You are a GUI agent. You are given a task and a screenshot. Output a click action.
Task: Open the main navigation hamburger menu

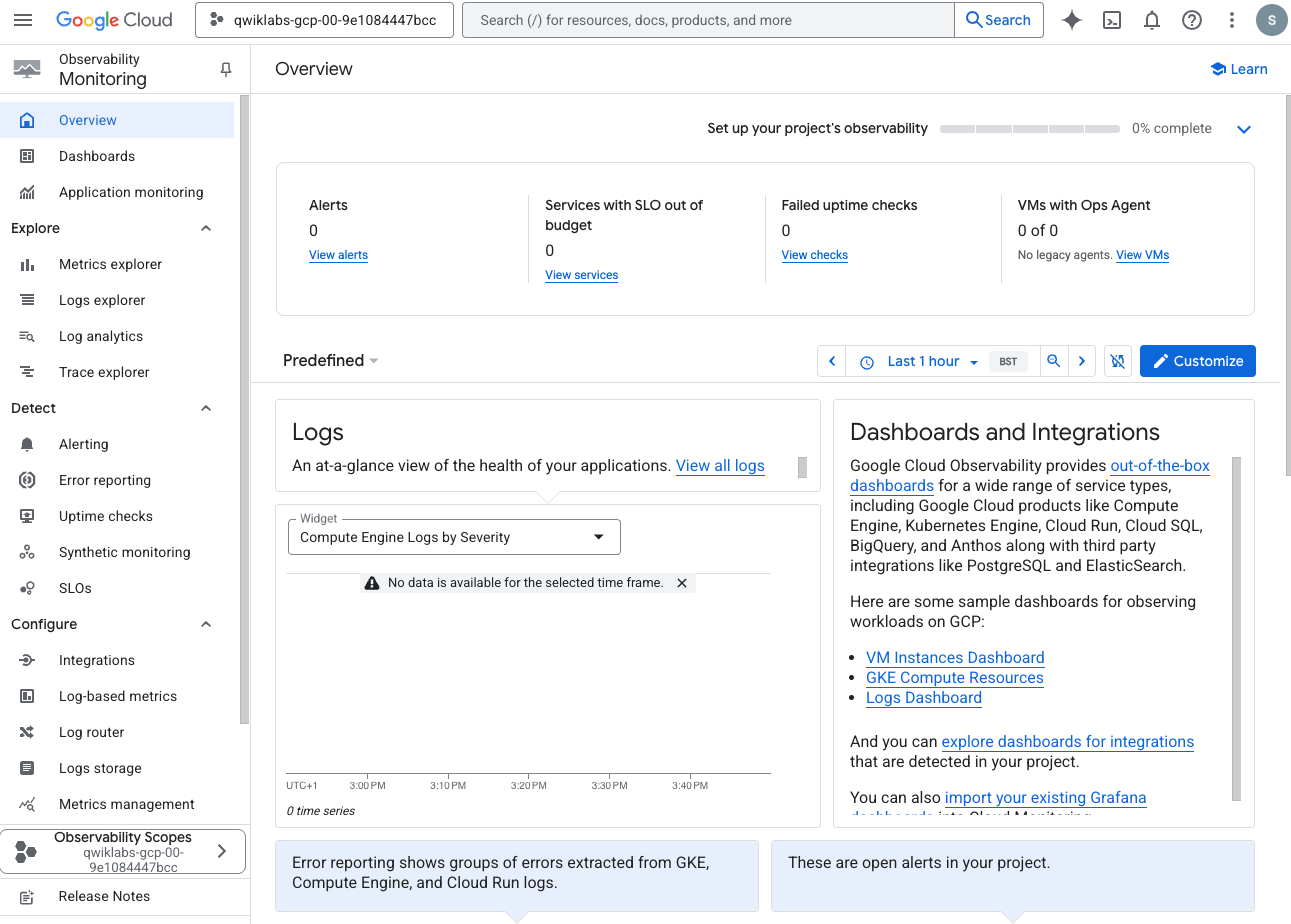[23, 20]
